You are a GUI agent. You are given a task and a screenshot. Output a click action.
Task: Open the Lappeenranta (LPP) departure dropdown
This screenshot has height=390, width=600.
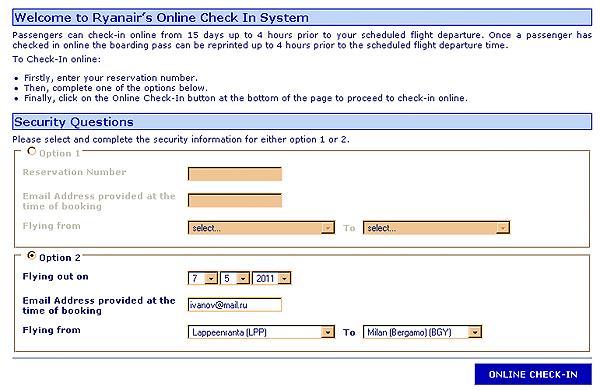click(261, 332)
